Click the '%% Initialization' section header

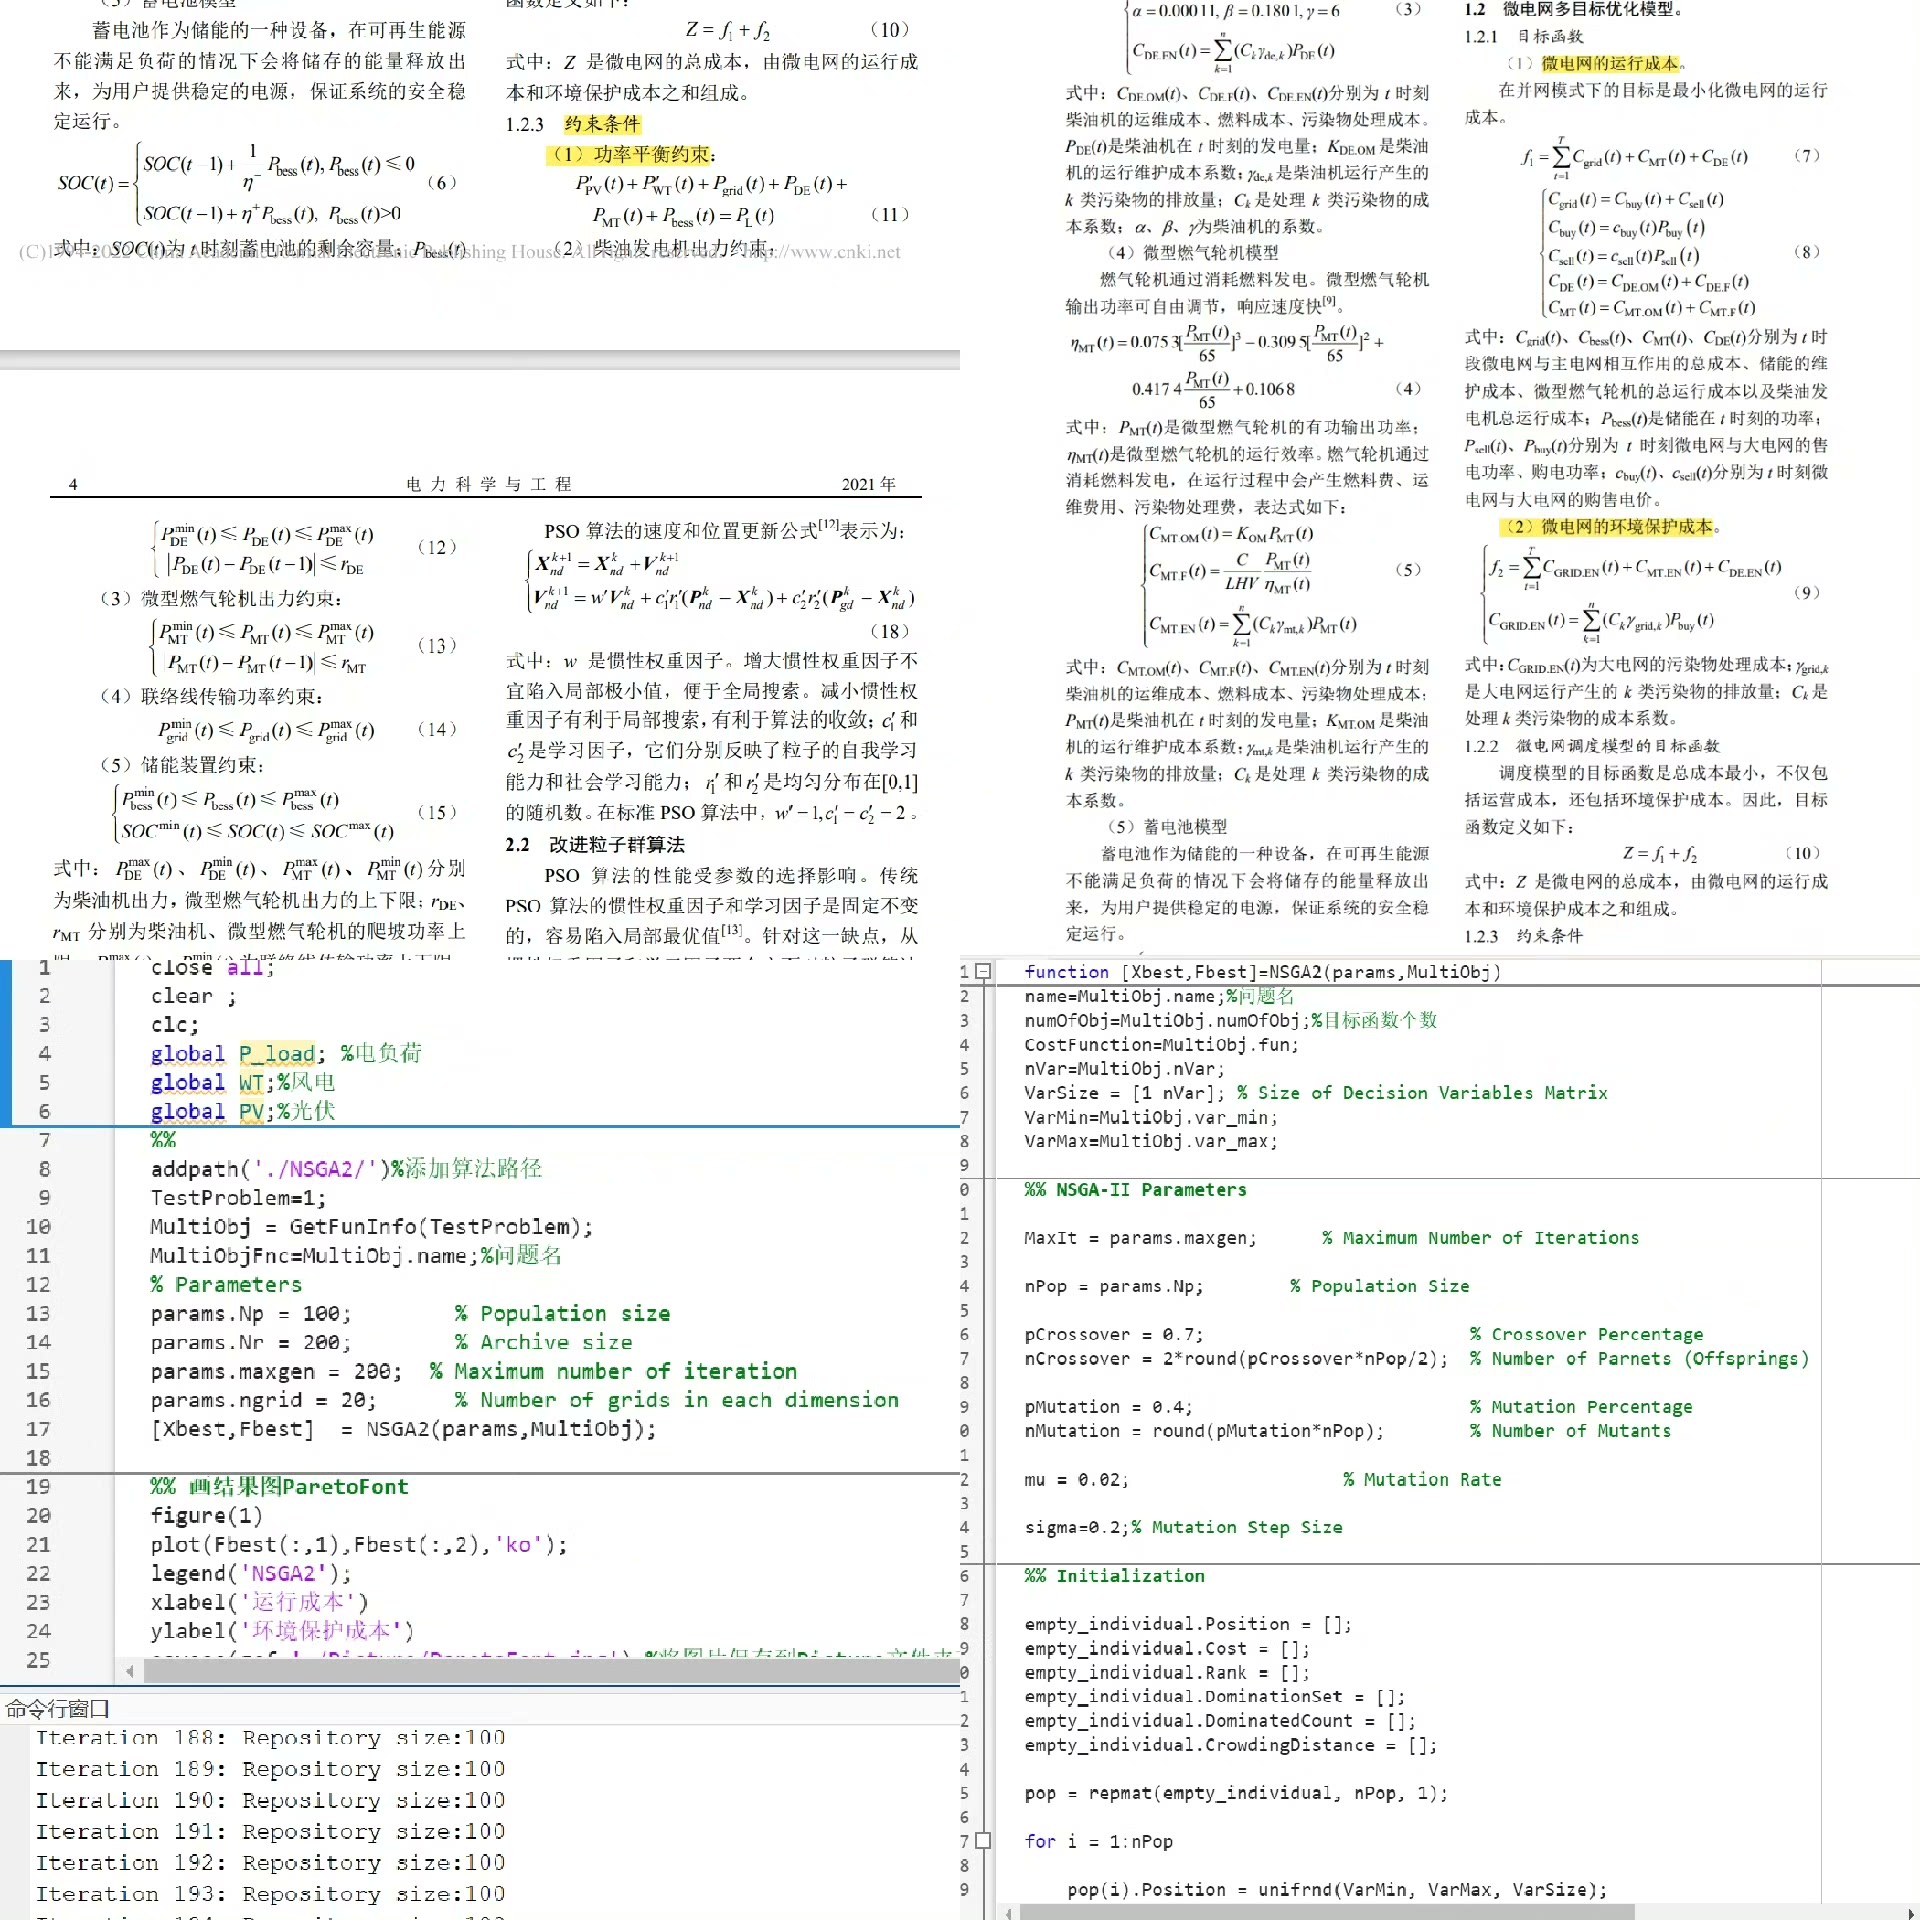pos(1115,1576)
